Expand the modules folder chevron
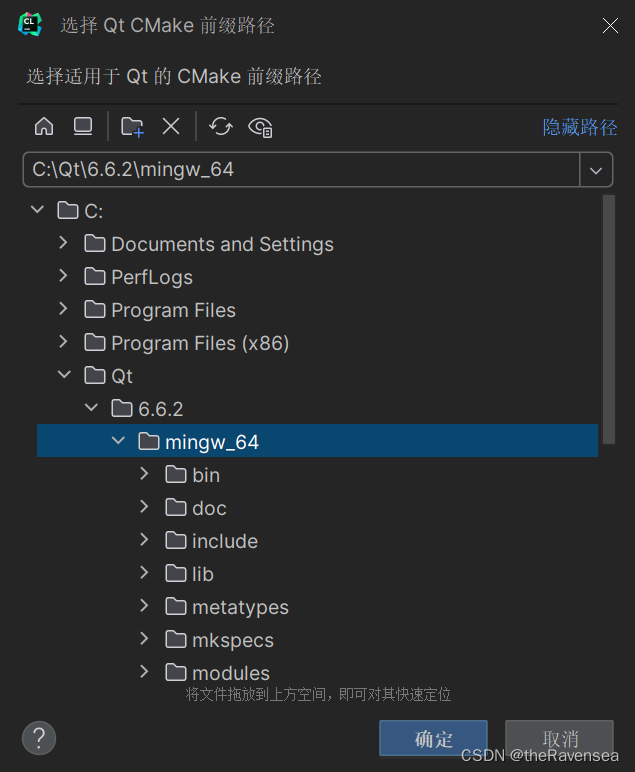The width and height of the screenshot is (635, 772). click(144, 672)
